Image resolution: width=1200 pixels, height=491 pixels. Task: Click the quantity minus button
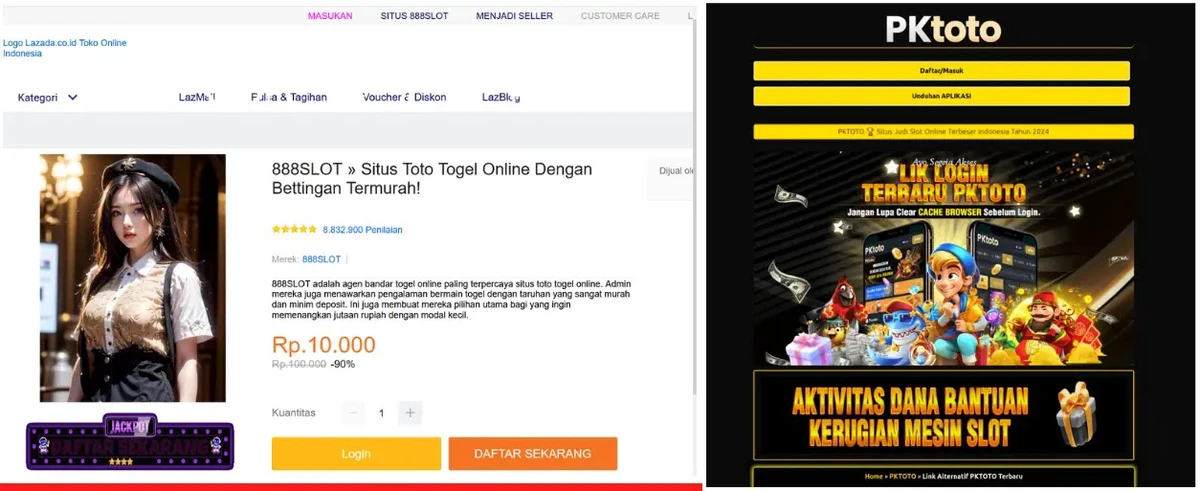354,413
